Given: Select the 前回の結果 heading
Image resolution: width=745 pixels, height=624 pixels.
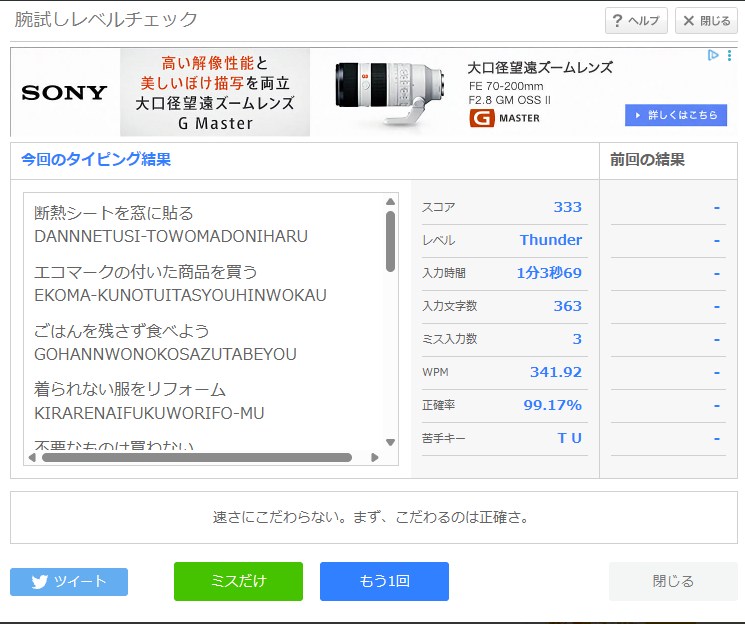Looking at the screenshot, I should click(647, 160).
